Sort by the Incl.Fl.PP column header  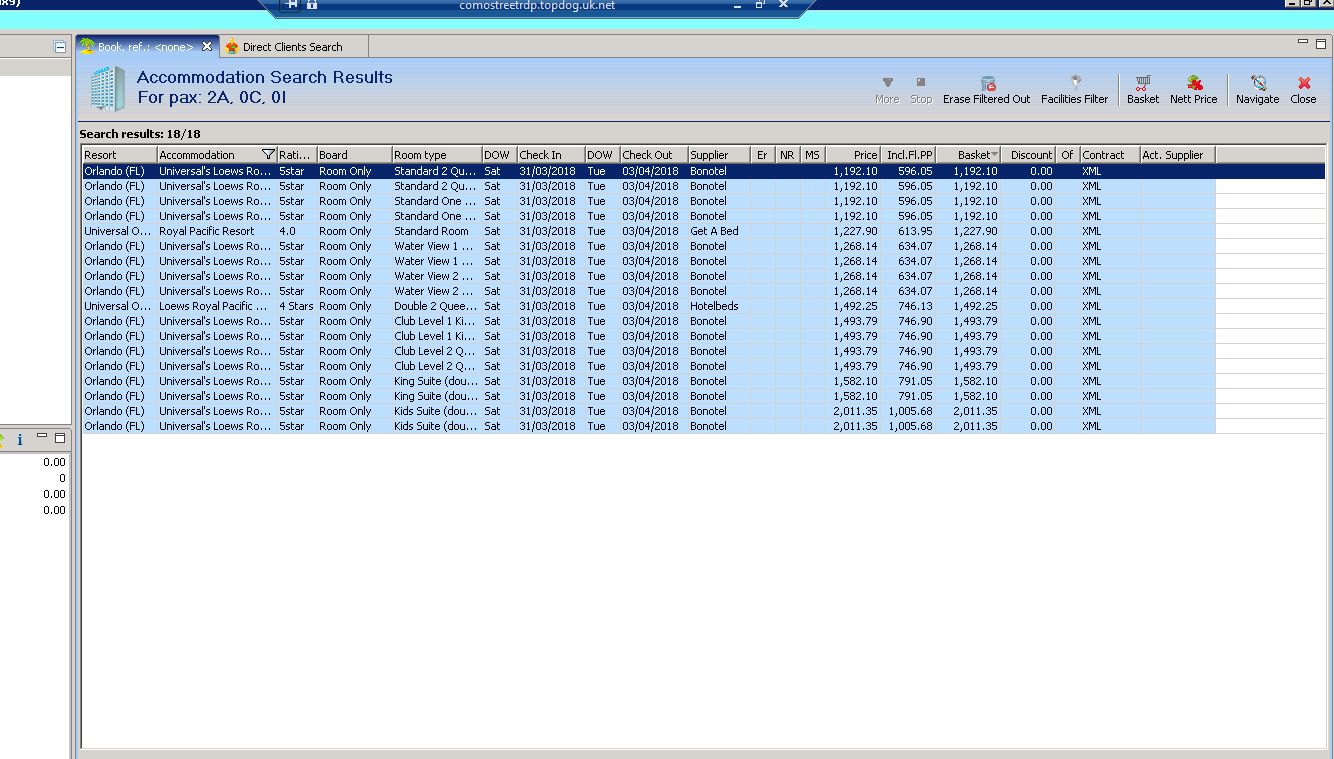tap(908, 155)
